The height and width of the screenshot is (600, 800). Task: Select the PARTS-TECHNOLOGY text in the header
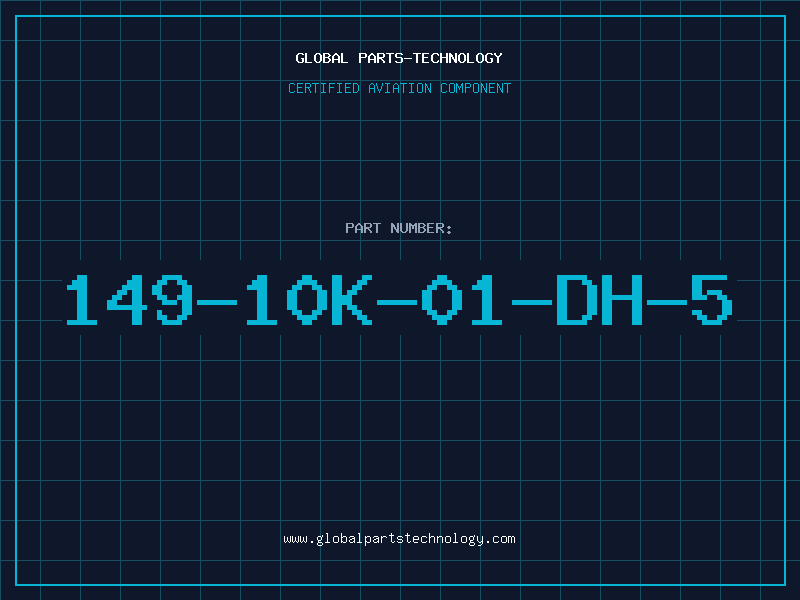pos(430,58)
